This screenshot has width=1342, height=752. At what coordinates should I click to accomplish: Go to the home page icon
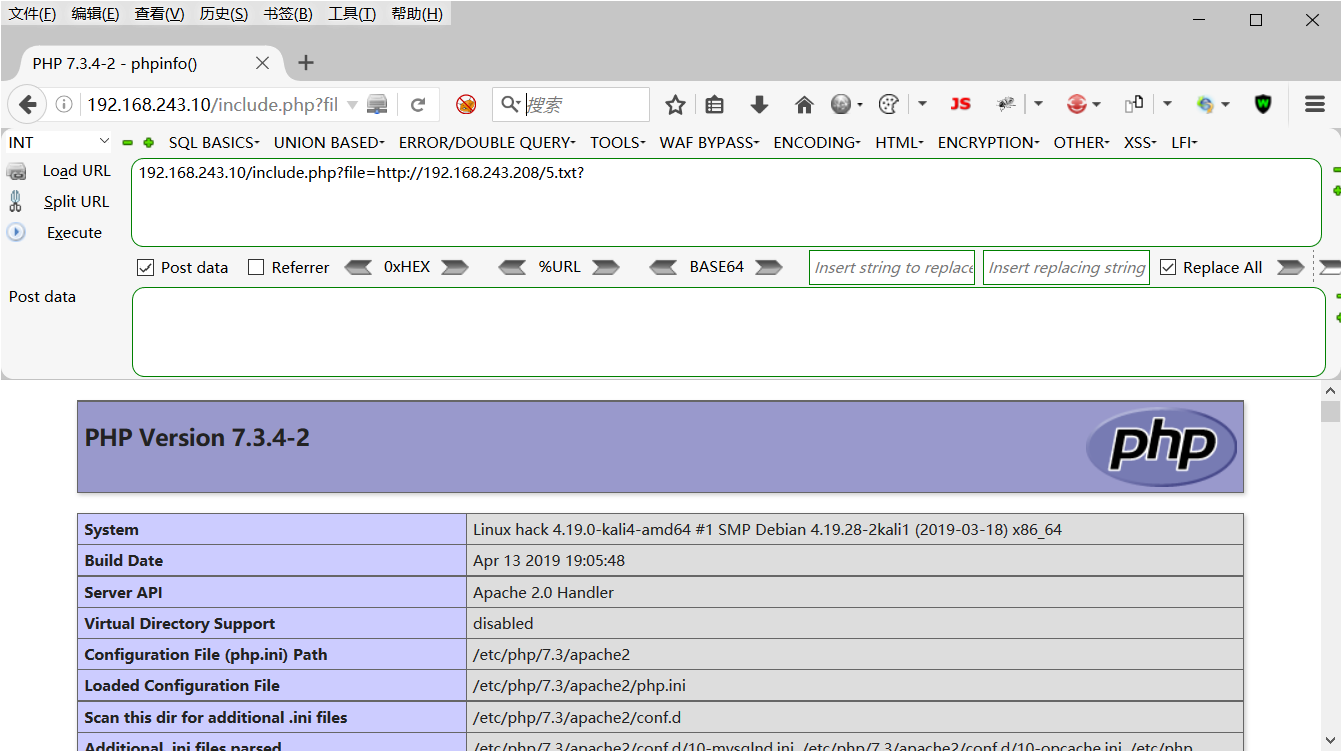click(x=804, y=104)
